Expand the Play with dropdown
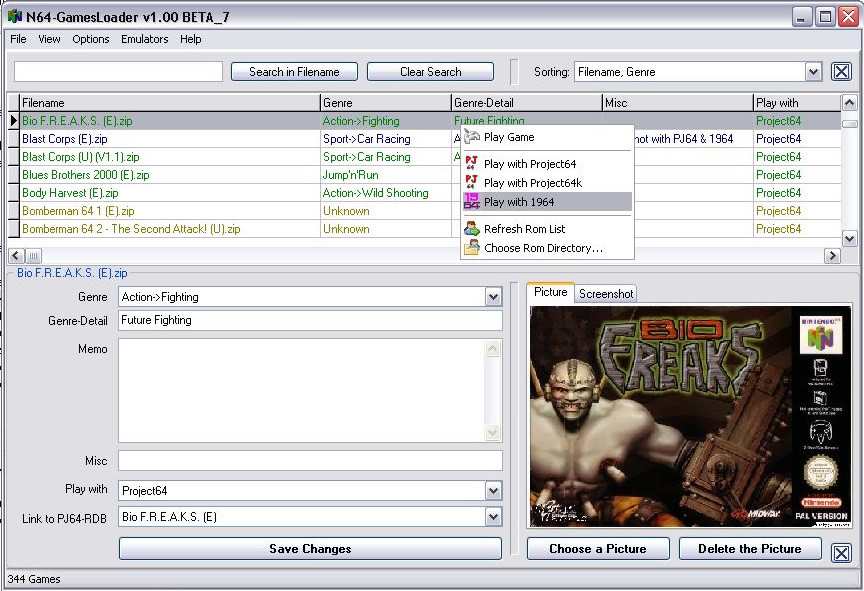Viewport: 864px width, 591px height. click(493, 491)
